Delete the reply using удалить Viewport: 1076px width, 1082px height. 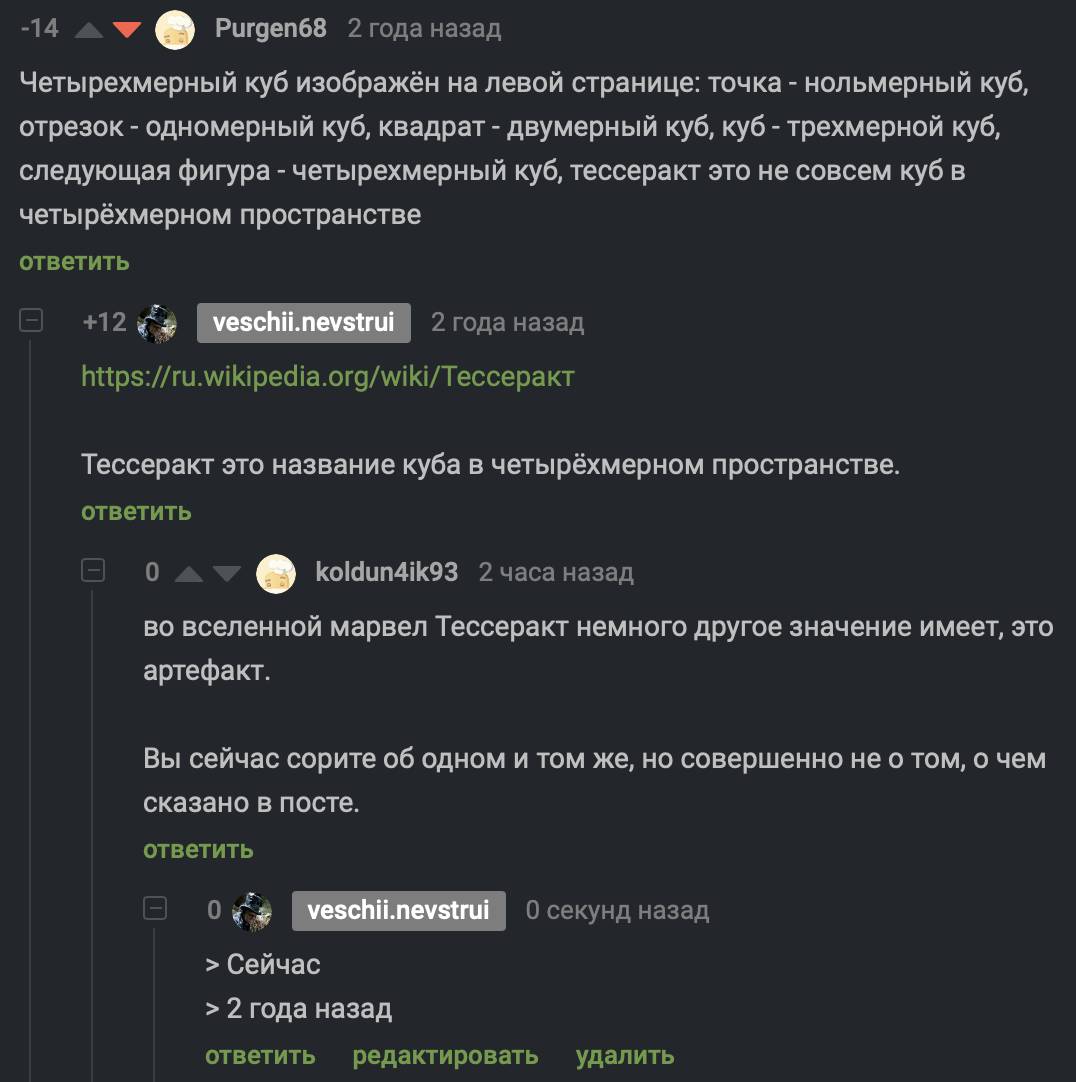click(x=625, y=1055)
